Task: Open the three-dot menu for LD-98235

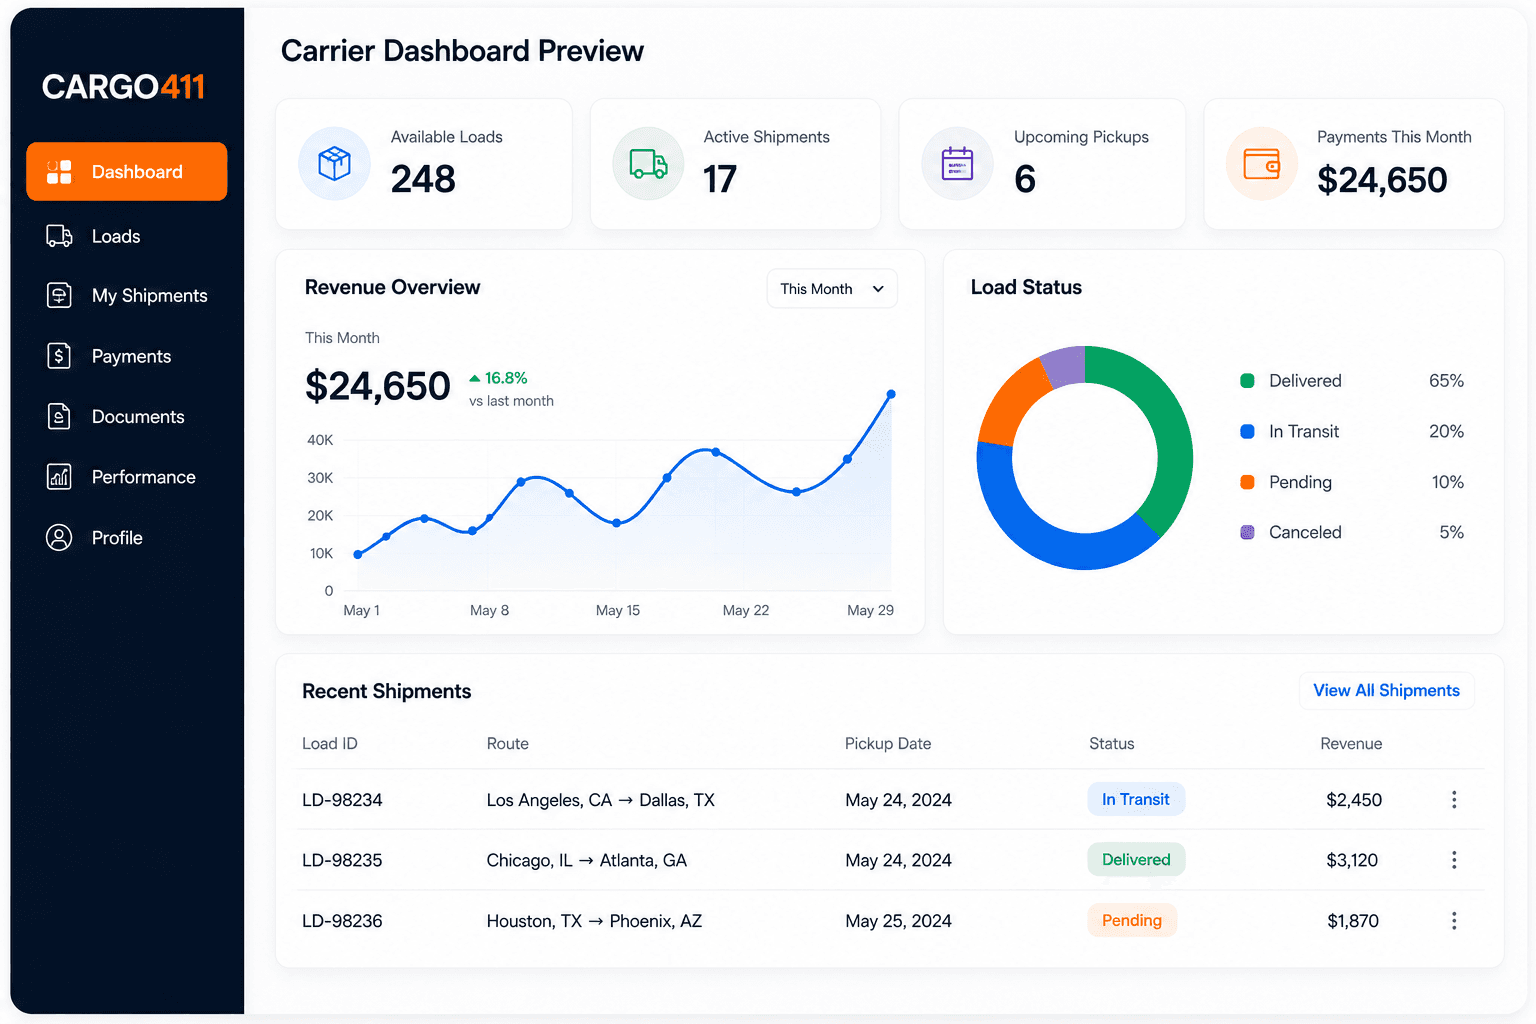Action: pyautogui.click(x=1454, y=860)
